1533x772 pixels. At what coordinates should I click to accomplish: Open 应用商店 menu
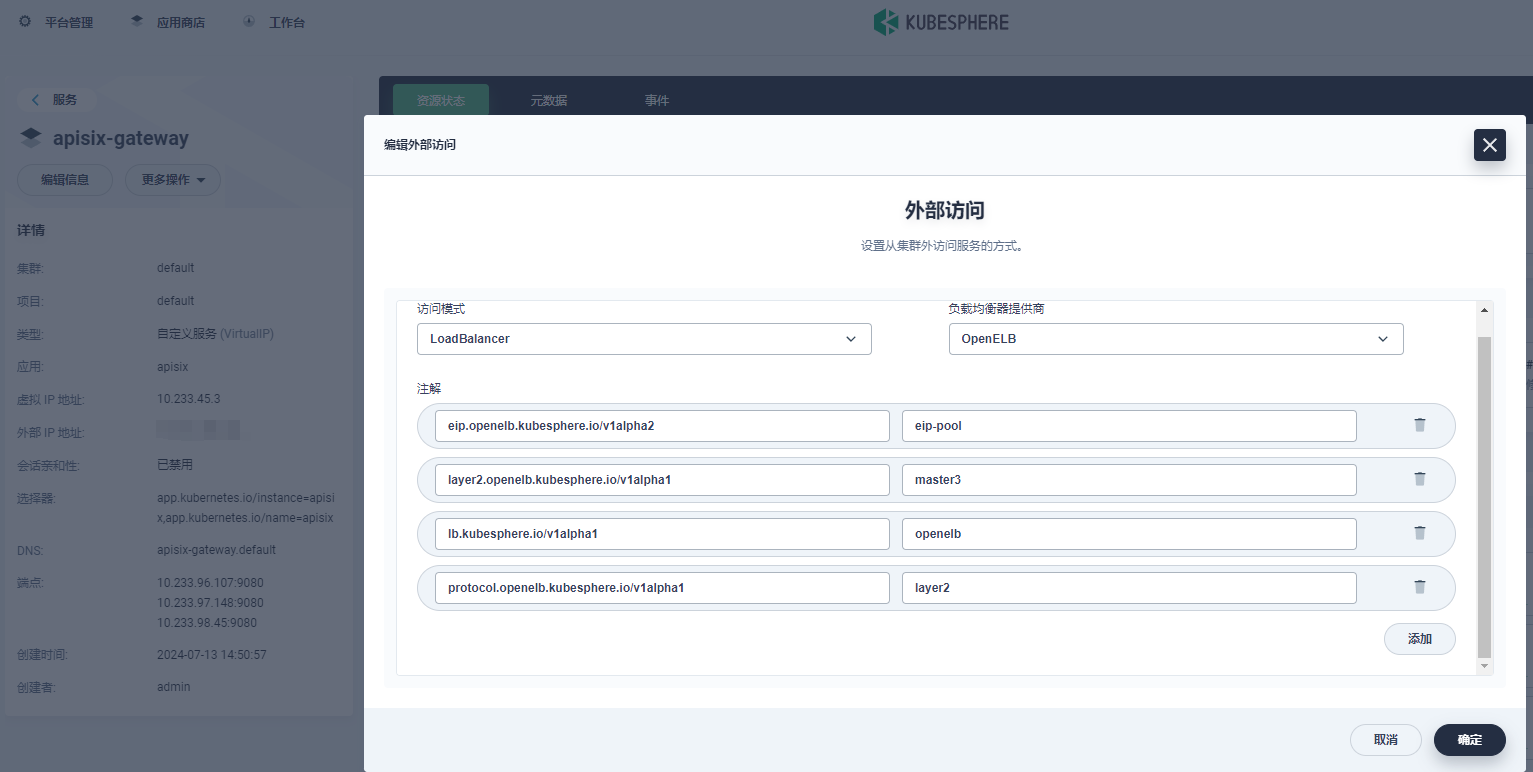pos(181,22)
